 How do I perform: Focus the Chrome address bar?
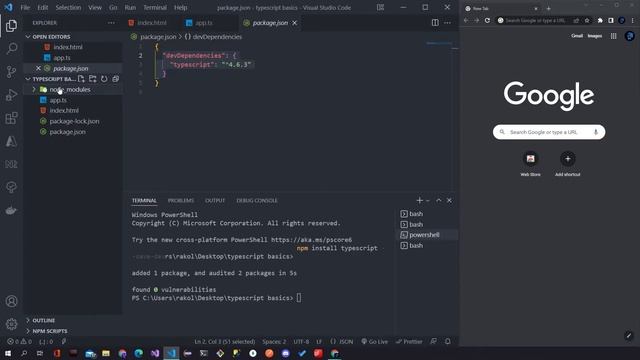[x=536, y=20]
